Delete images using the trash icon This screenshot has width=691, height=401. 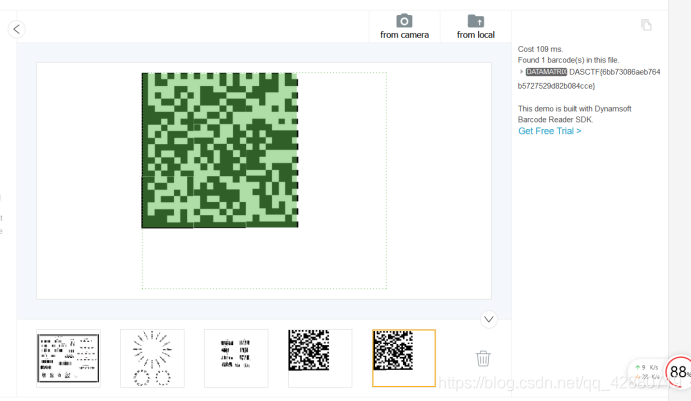coord(483,358)
